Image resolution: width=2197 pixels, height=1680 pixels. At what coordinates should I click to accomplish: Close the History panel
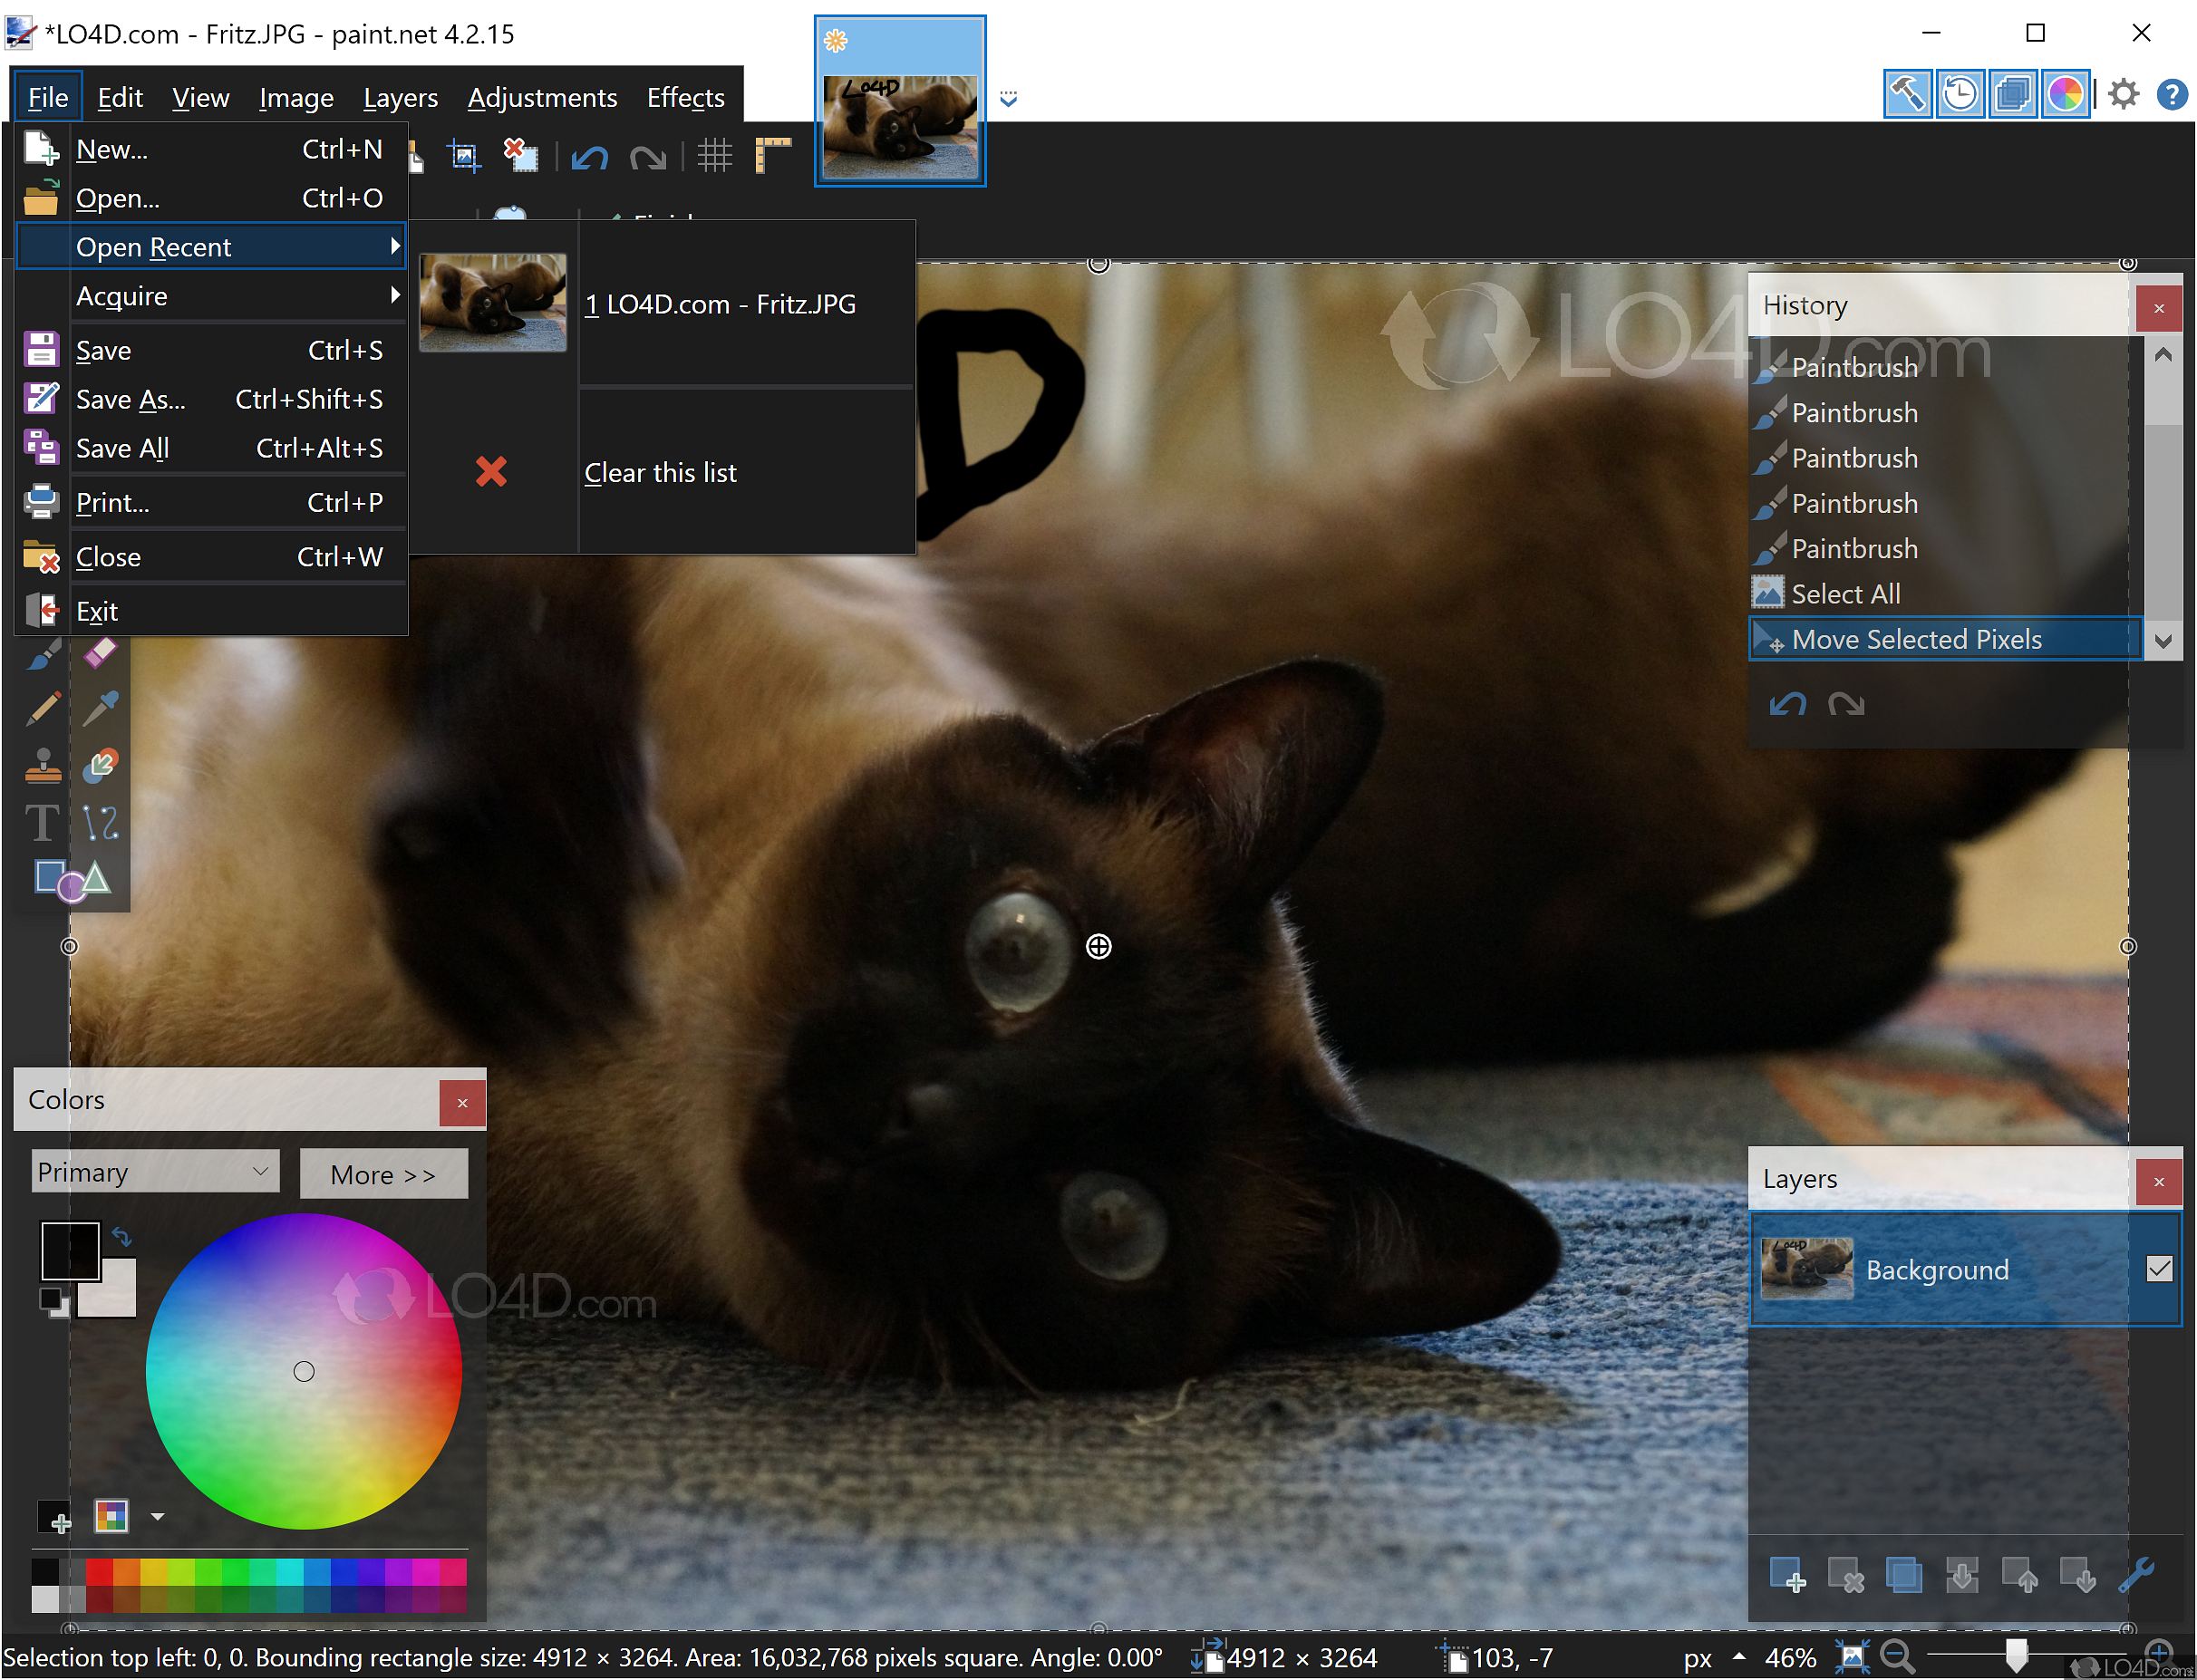click(x=2158, y=308)
